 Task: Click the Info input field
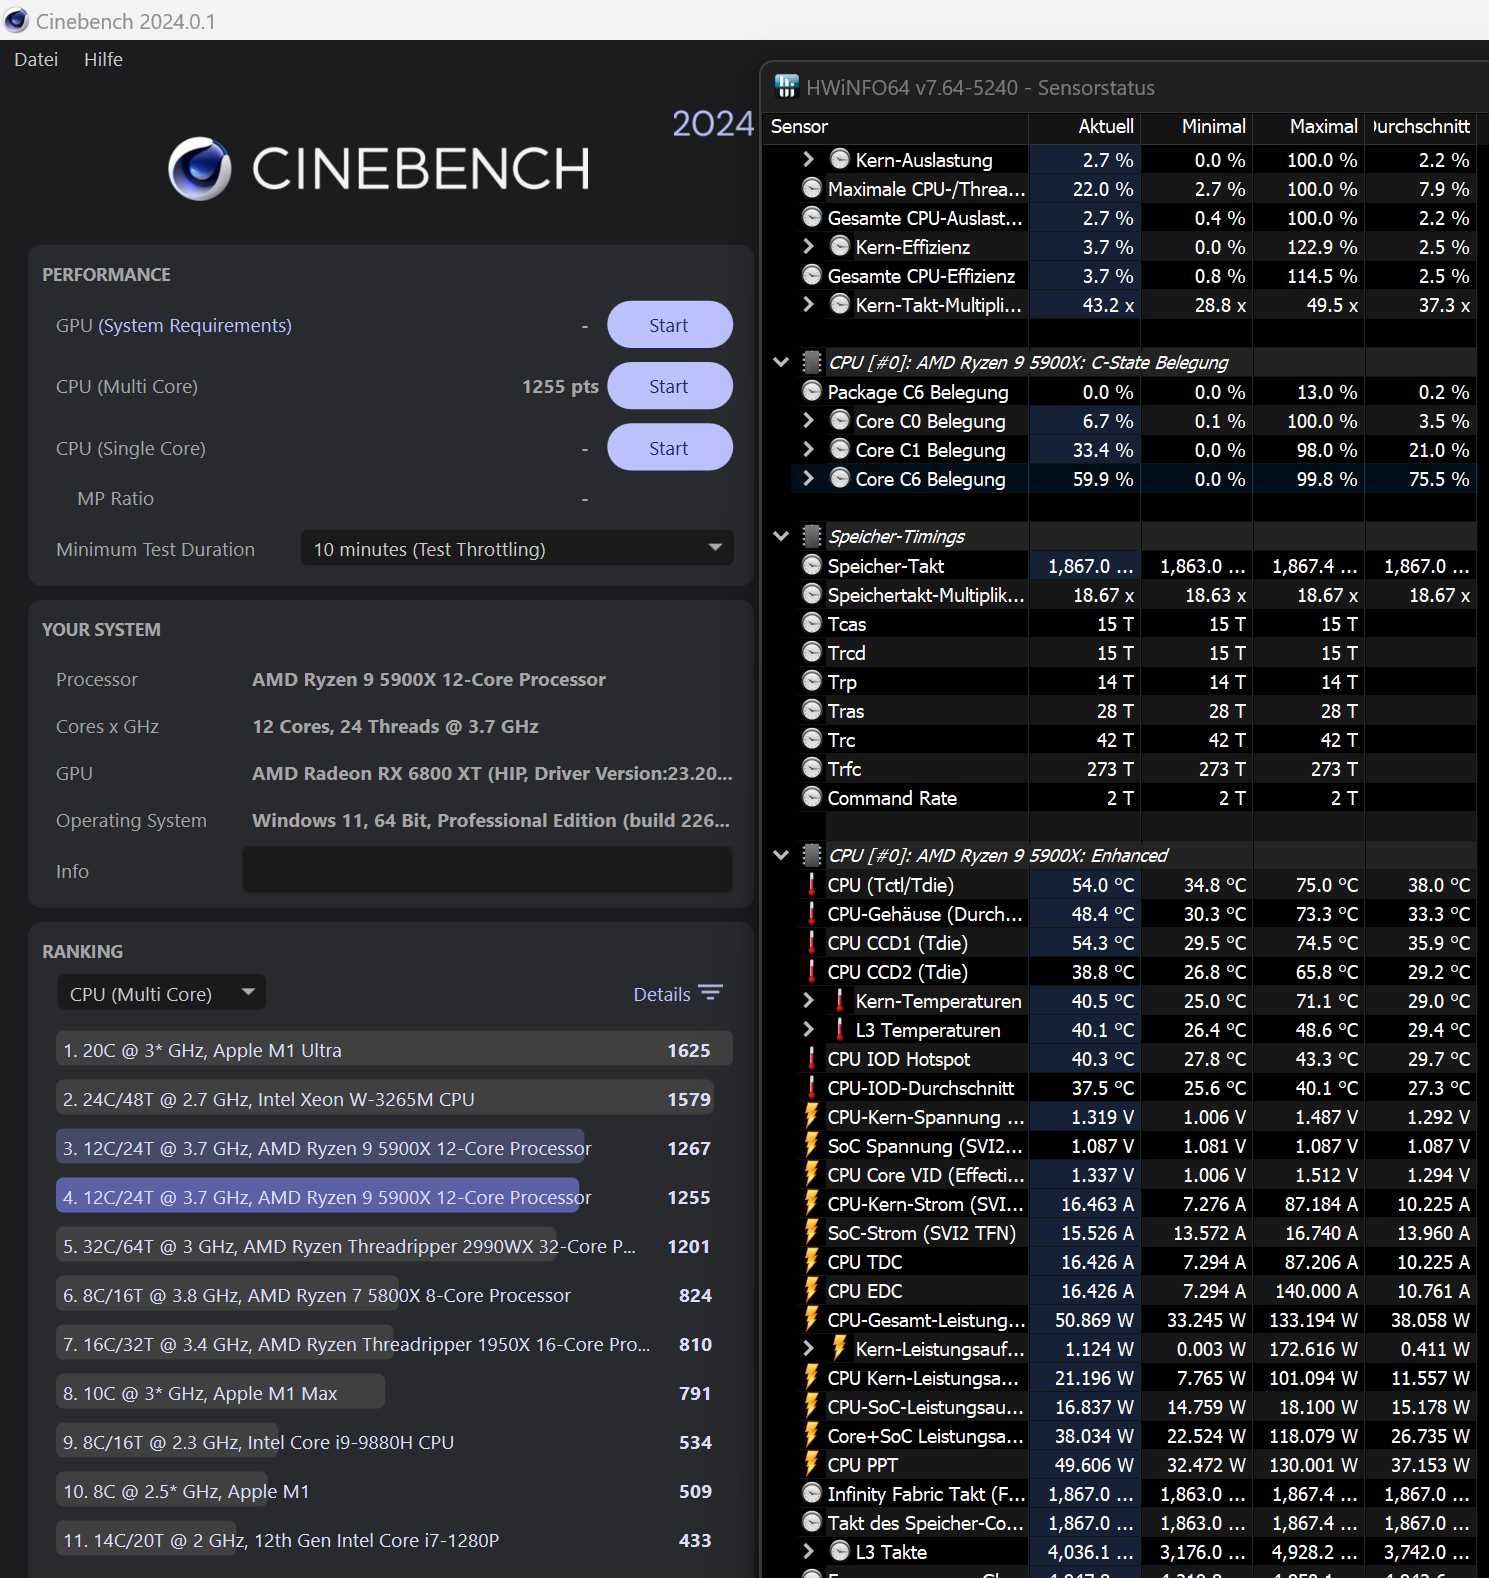pyautogui.click(x=487, y=871)
